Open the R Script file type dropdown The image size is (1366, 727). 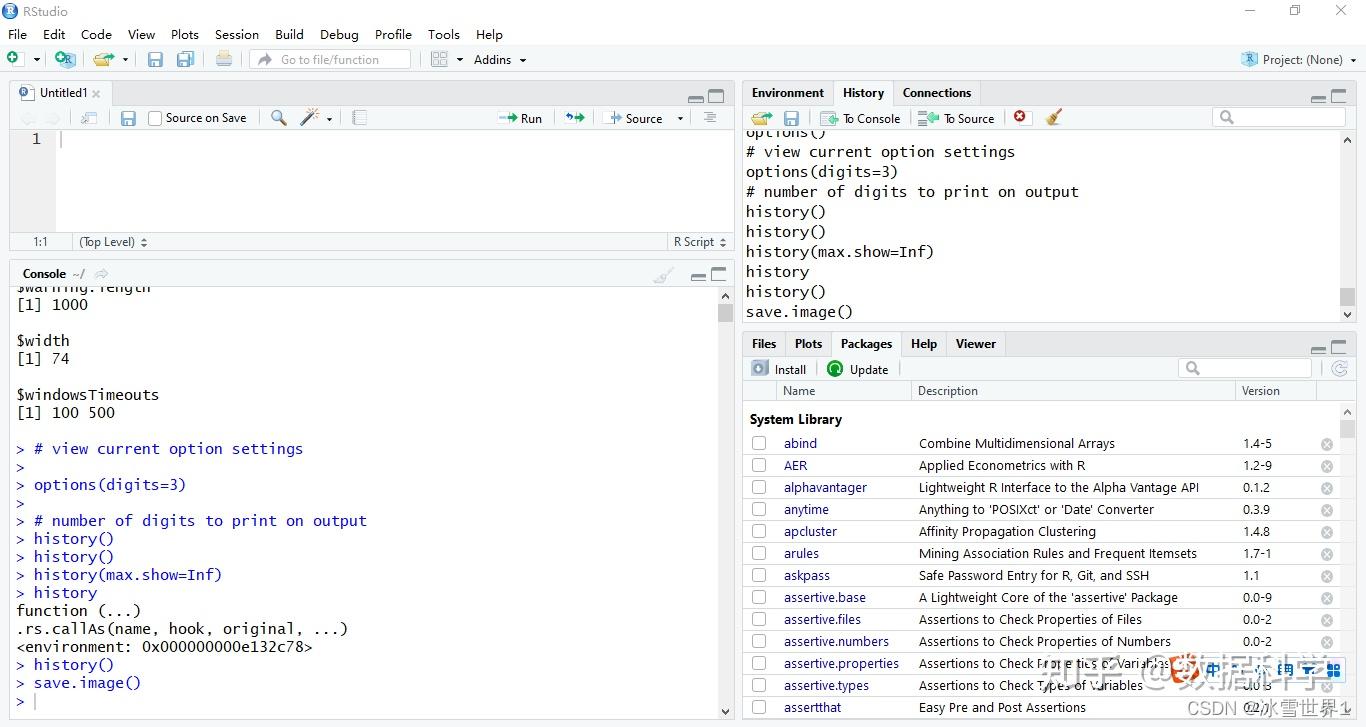[698, 241]
